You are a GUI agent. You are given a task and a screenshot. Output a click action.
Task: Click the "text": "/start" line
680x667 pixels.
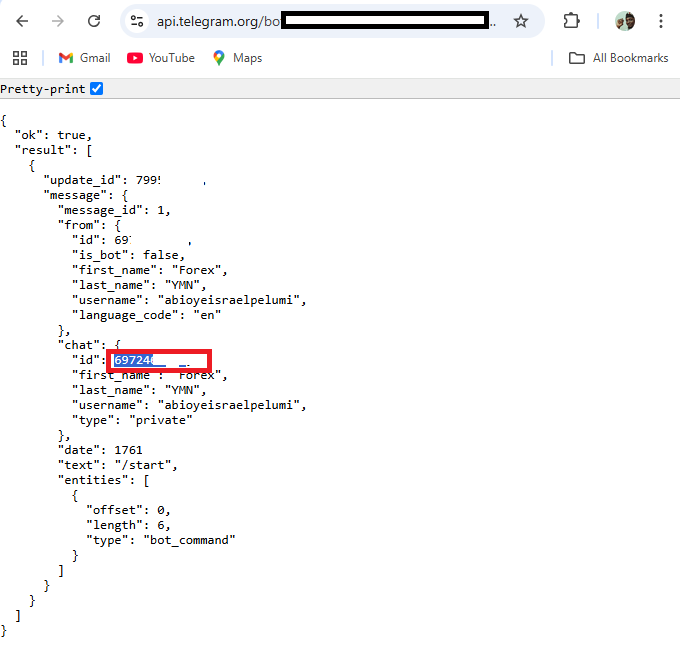pyautogui.click(x=118, y=465)
